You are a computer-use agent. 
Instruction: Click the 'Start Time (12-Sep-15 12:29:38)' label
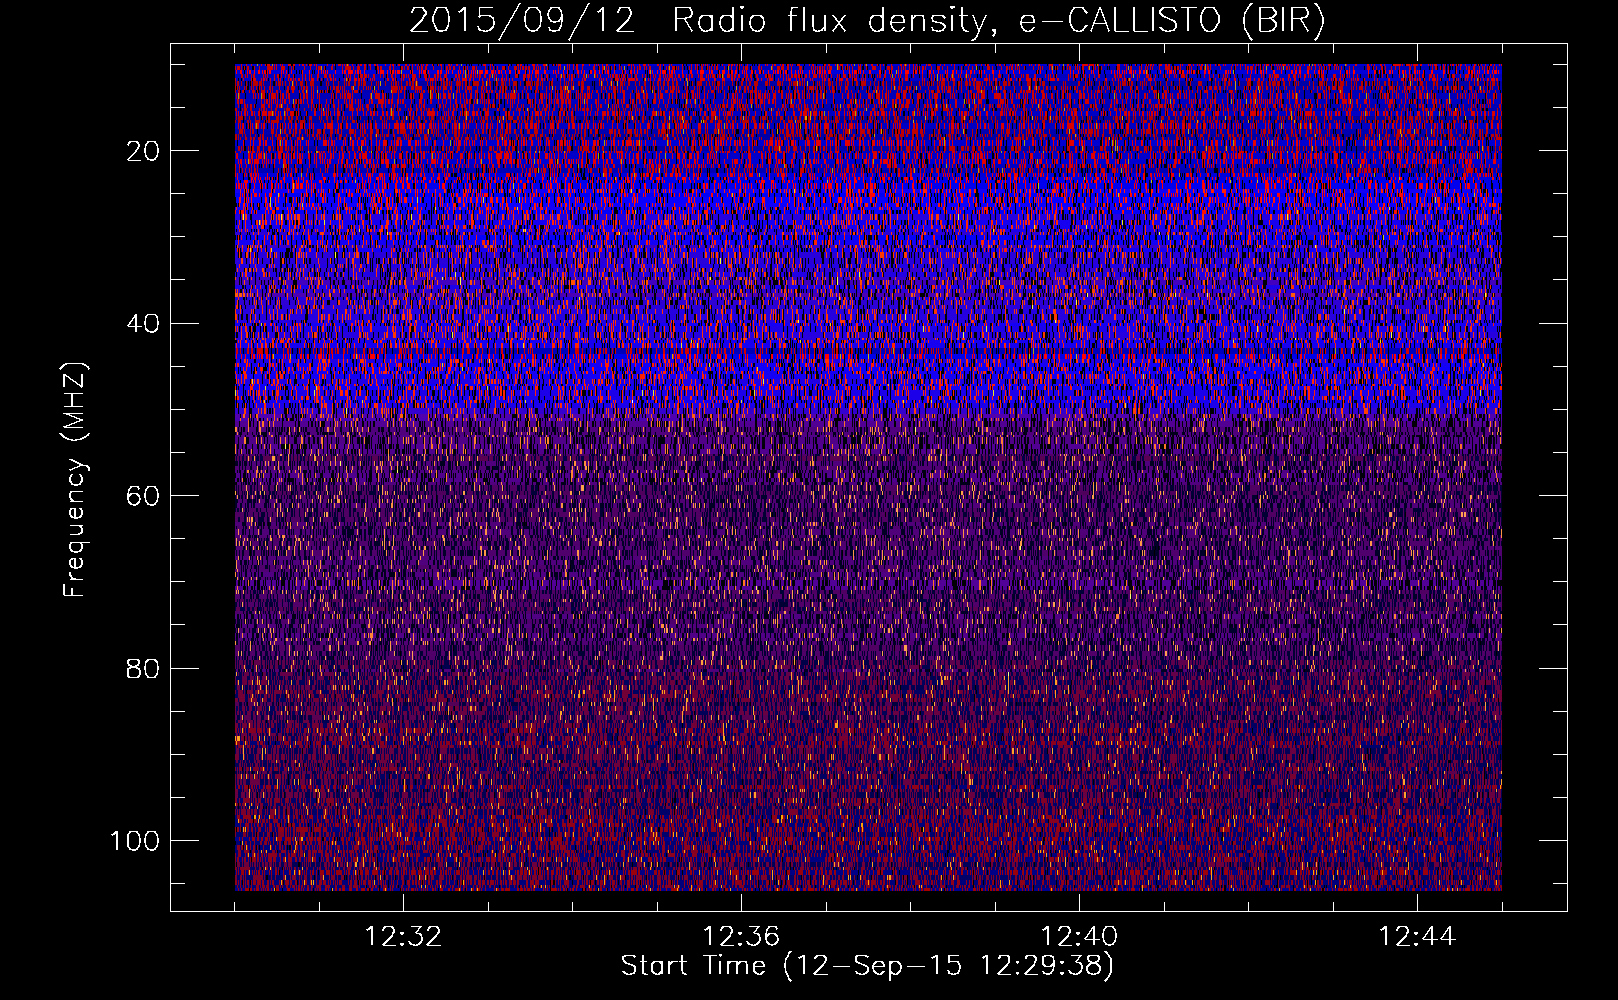867,966
